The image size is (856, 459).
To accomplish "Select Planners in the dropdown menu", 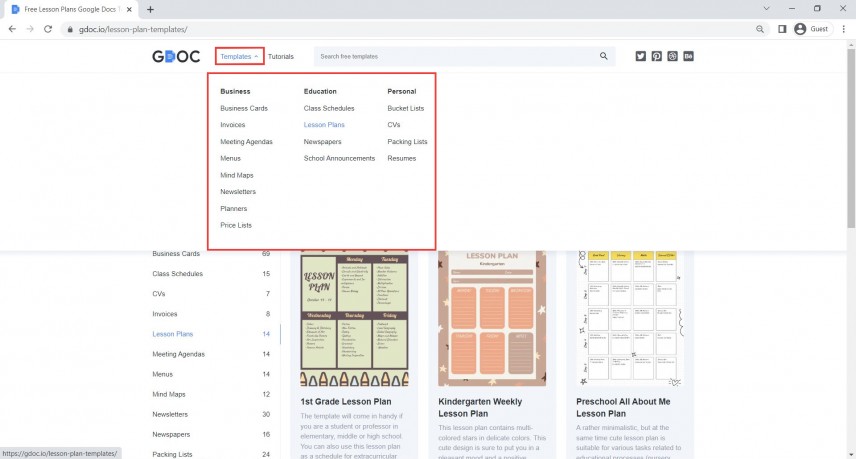I will click(x=234, y=208).
